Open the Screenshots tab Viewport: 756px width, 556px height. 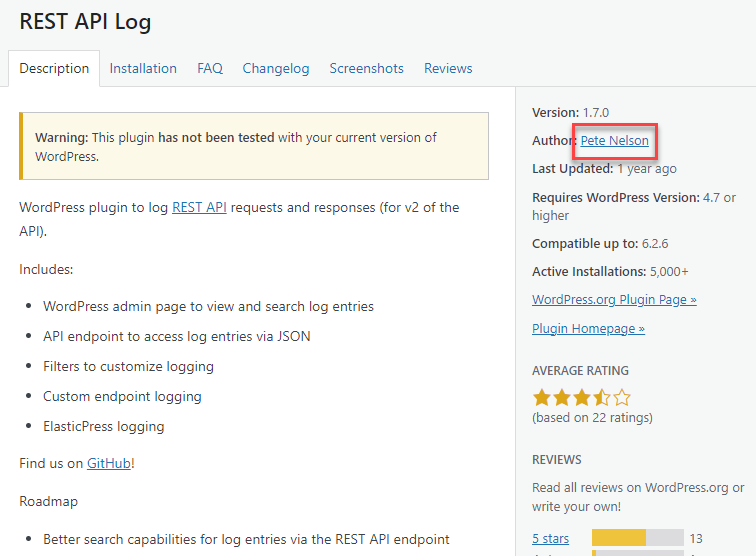click(x=366, y=68)
